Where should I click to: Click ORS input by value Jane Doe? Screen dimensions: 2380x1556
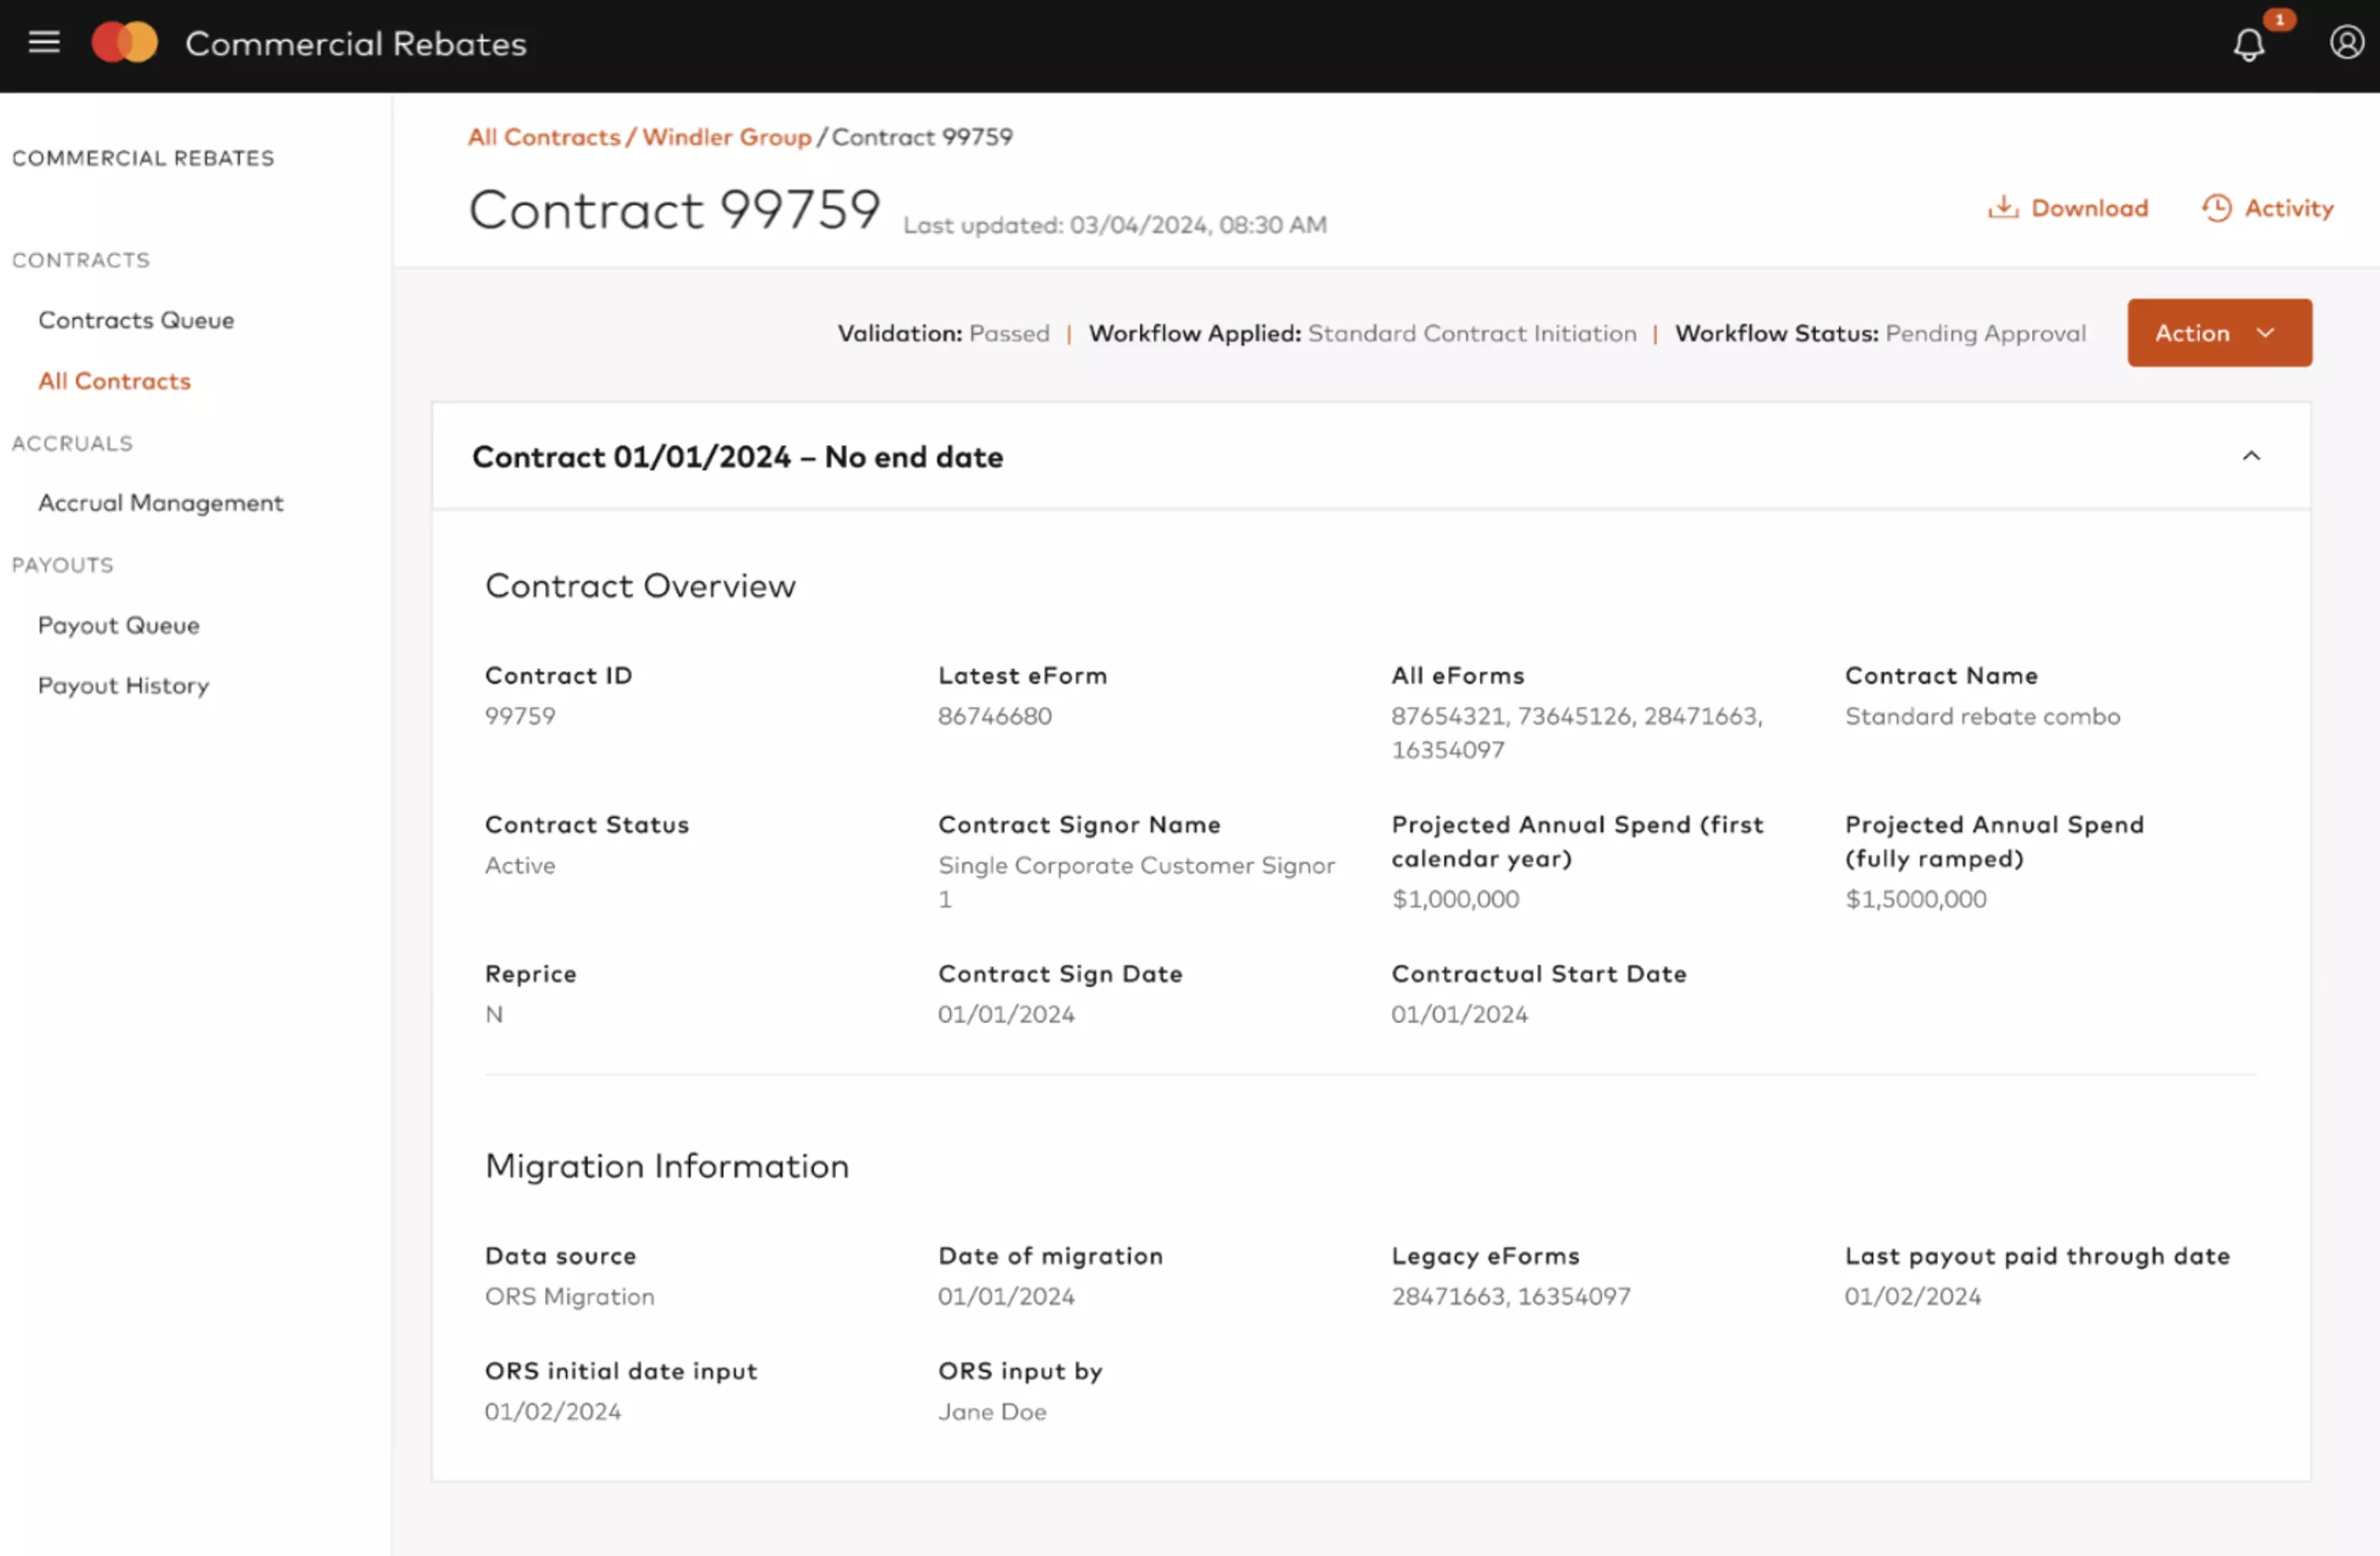992,1411
